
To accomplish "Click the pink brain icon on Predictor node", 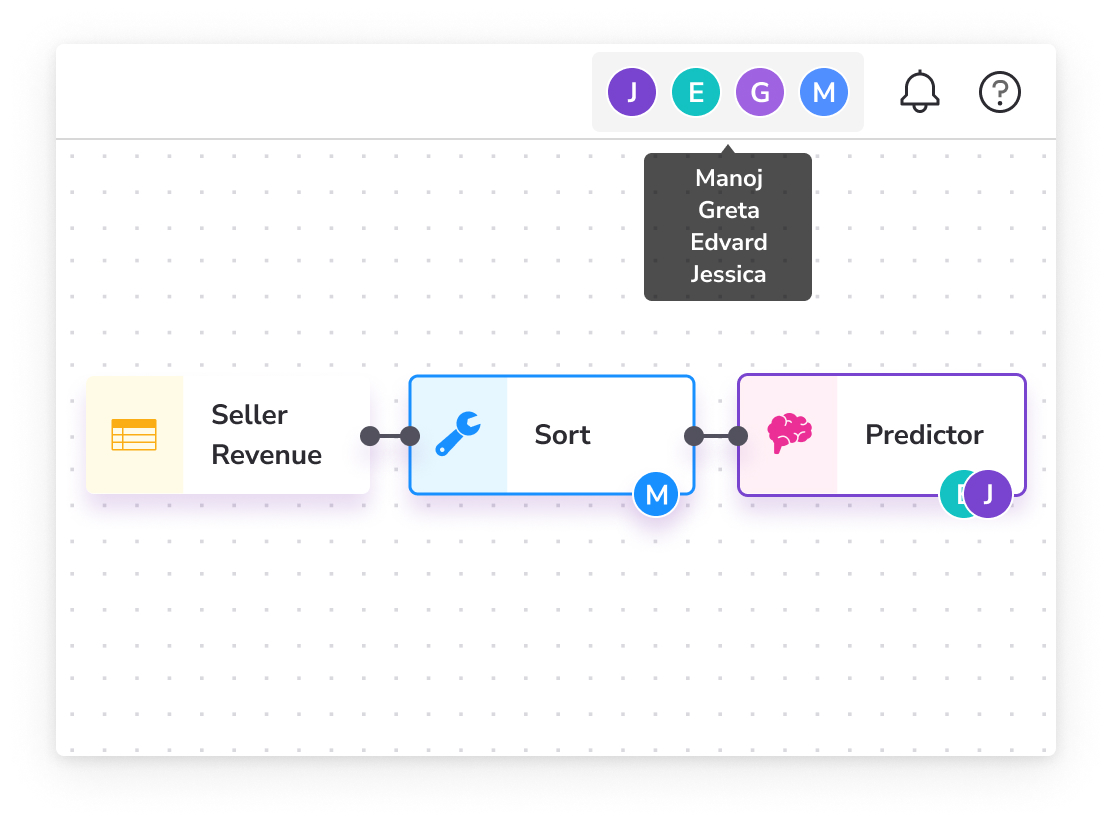I will pyautogui.click(x=789, y=433).
